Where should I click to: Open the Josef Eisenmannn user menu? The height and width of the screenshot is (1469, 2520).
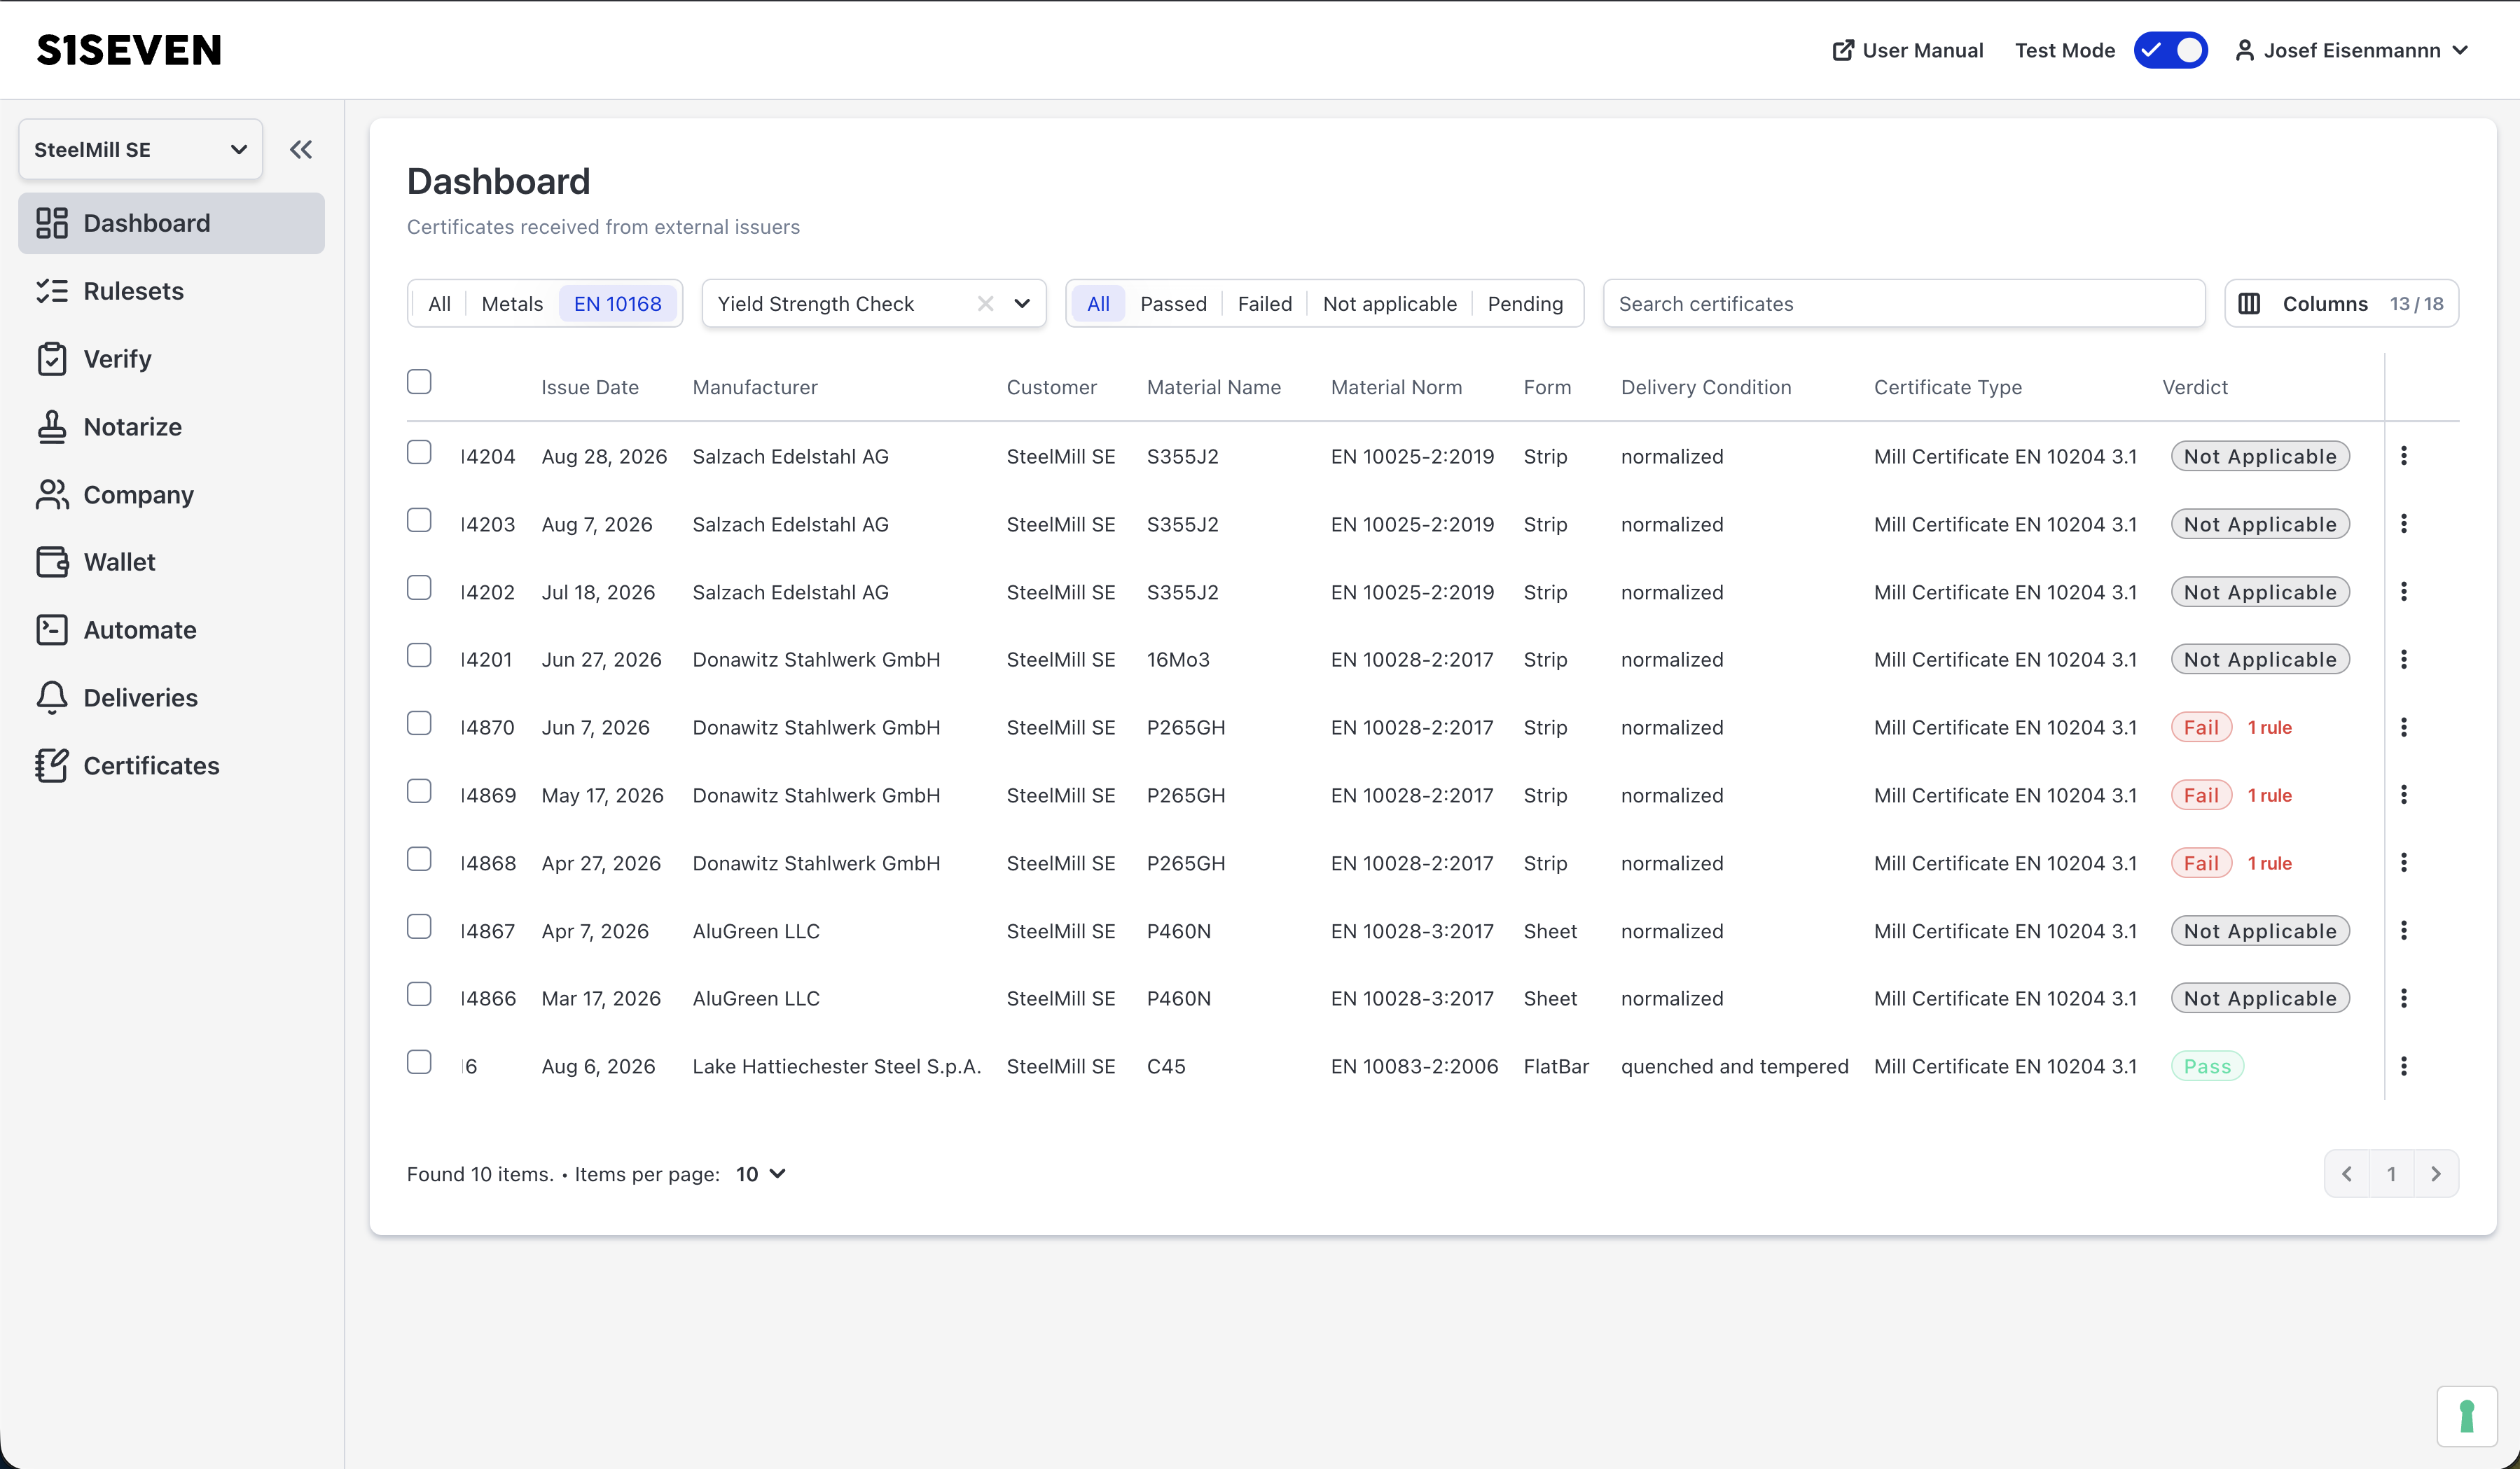click(2352, 50)
